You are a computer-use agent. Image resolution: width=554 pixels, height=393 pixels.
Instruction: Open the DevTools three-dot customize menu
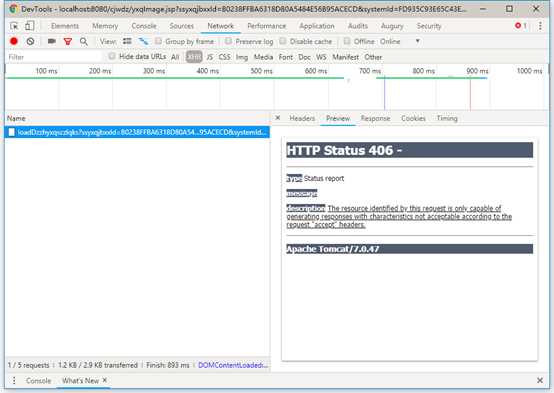pyautogui.click(x=540, y=25)
